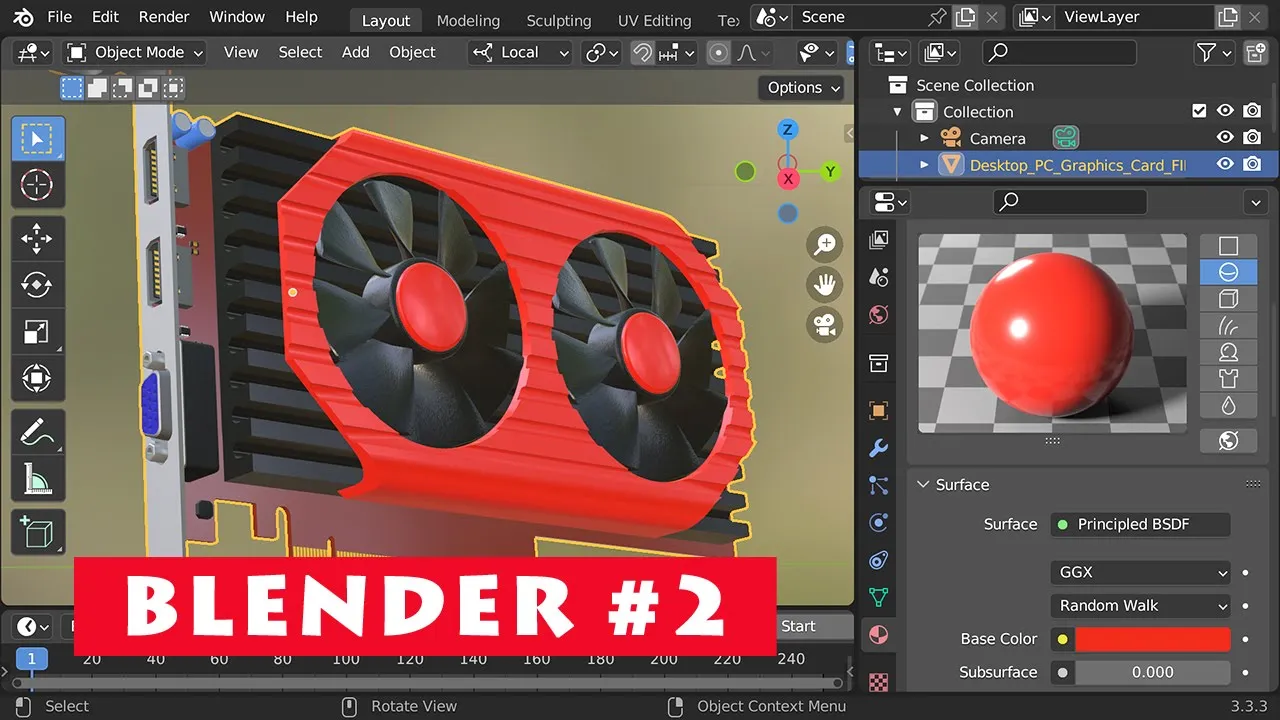Click the pan view hand icon
The image size is (1280, 720).
[x=825, y=285]
